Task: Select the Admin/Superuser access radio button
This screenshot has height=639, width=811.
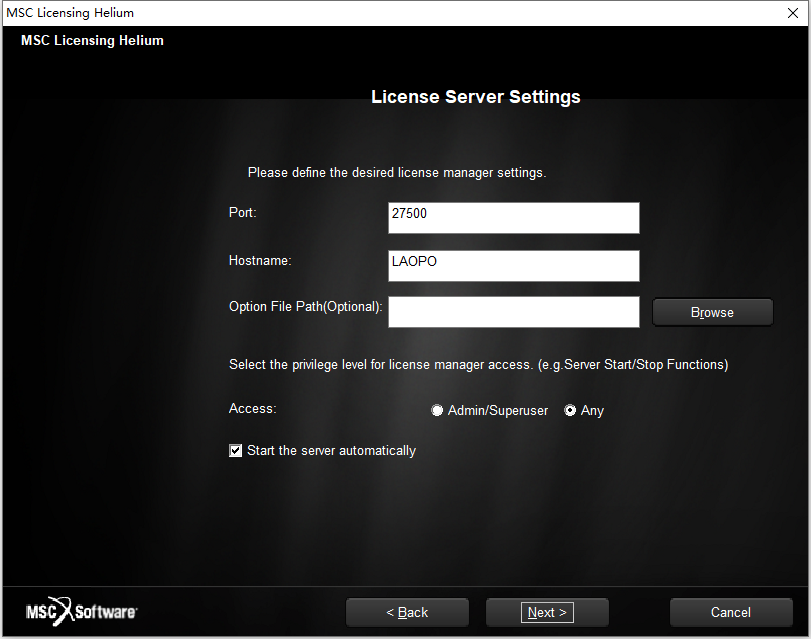Action: [x=437, y=410]
